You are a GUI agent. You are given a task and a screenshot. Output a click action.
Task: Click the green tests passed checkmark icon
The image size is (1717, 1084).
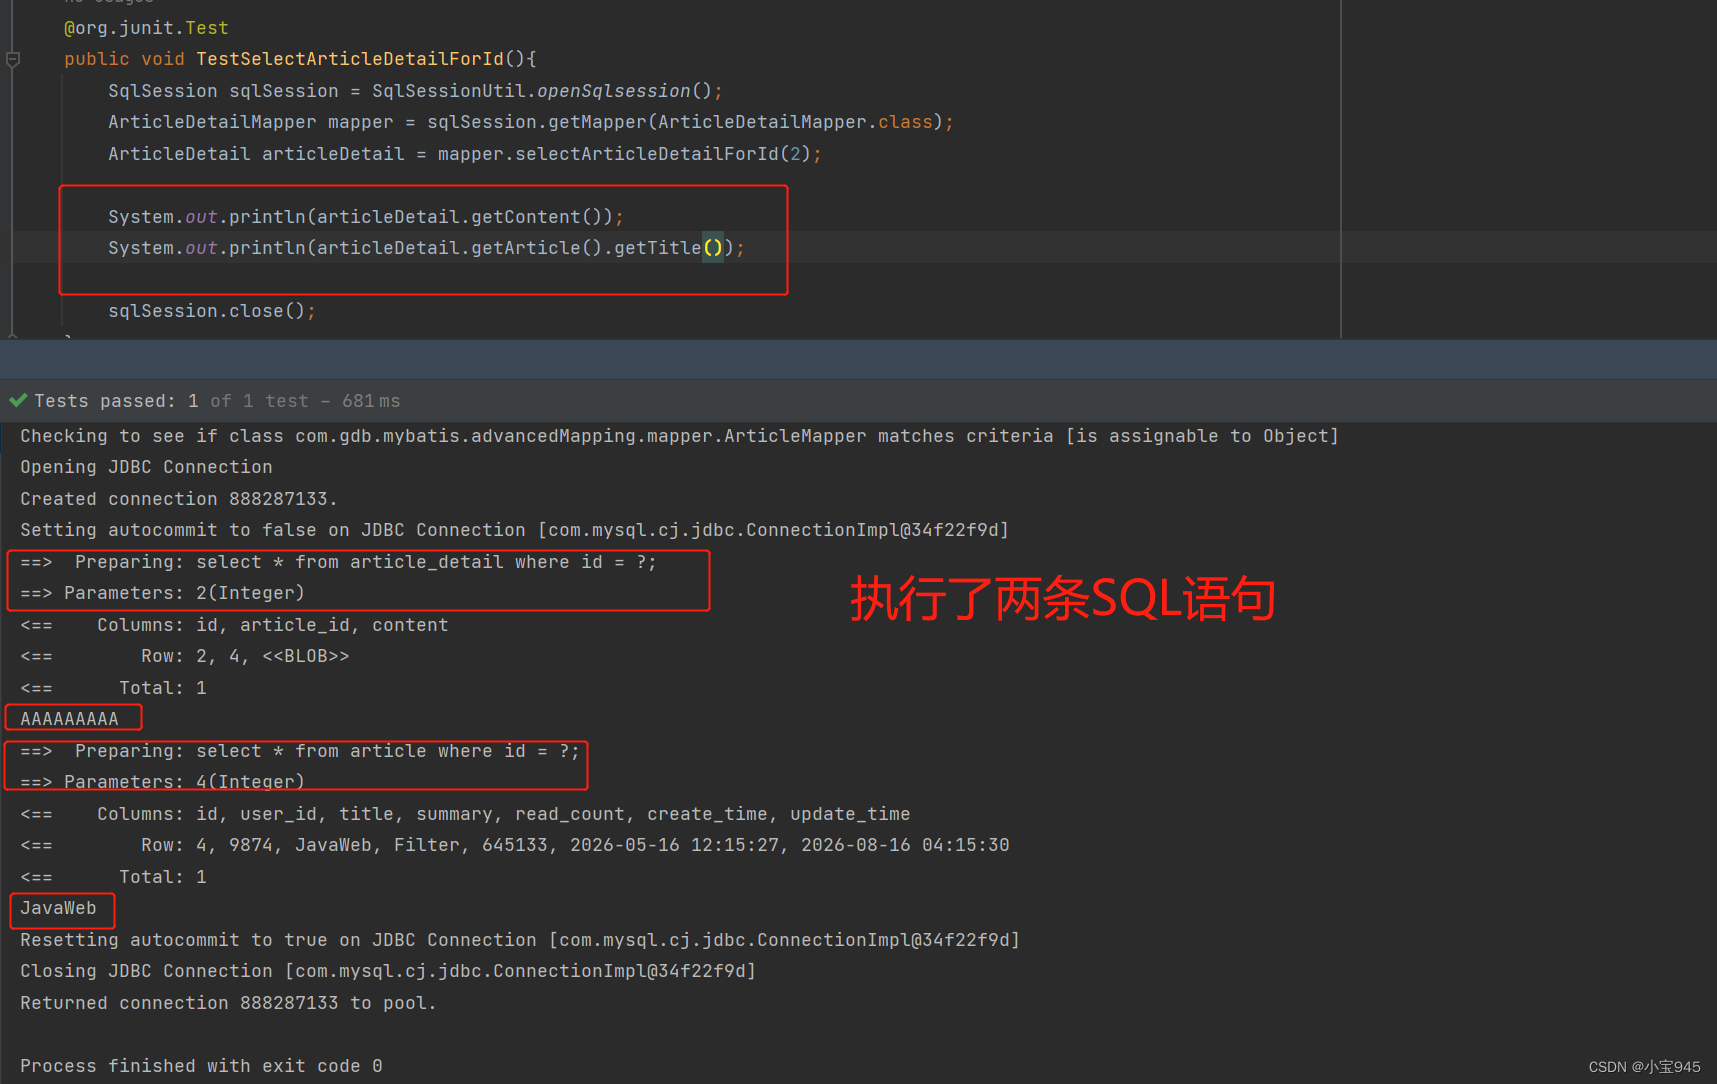[x=18, y=401]
